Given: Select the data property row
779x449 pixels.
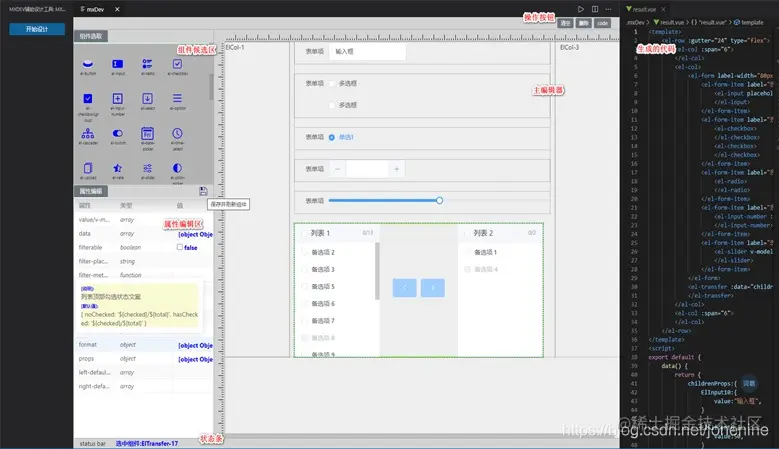Looking at the screenshot, I should pyautogui.click(x=144, y=233).
